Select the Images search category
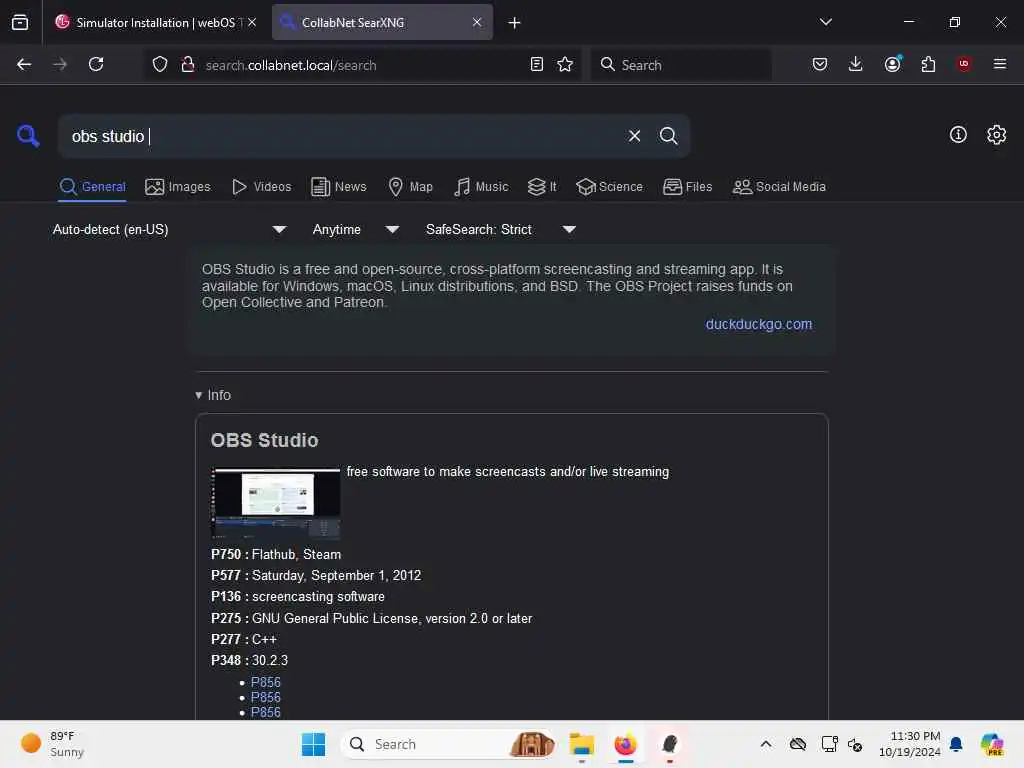The width and height of the screenshot is (1024, 768). 178,187
